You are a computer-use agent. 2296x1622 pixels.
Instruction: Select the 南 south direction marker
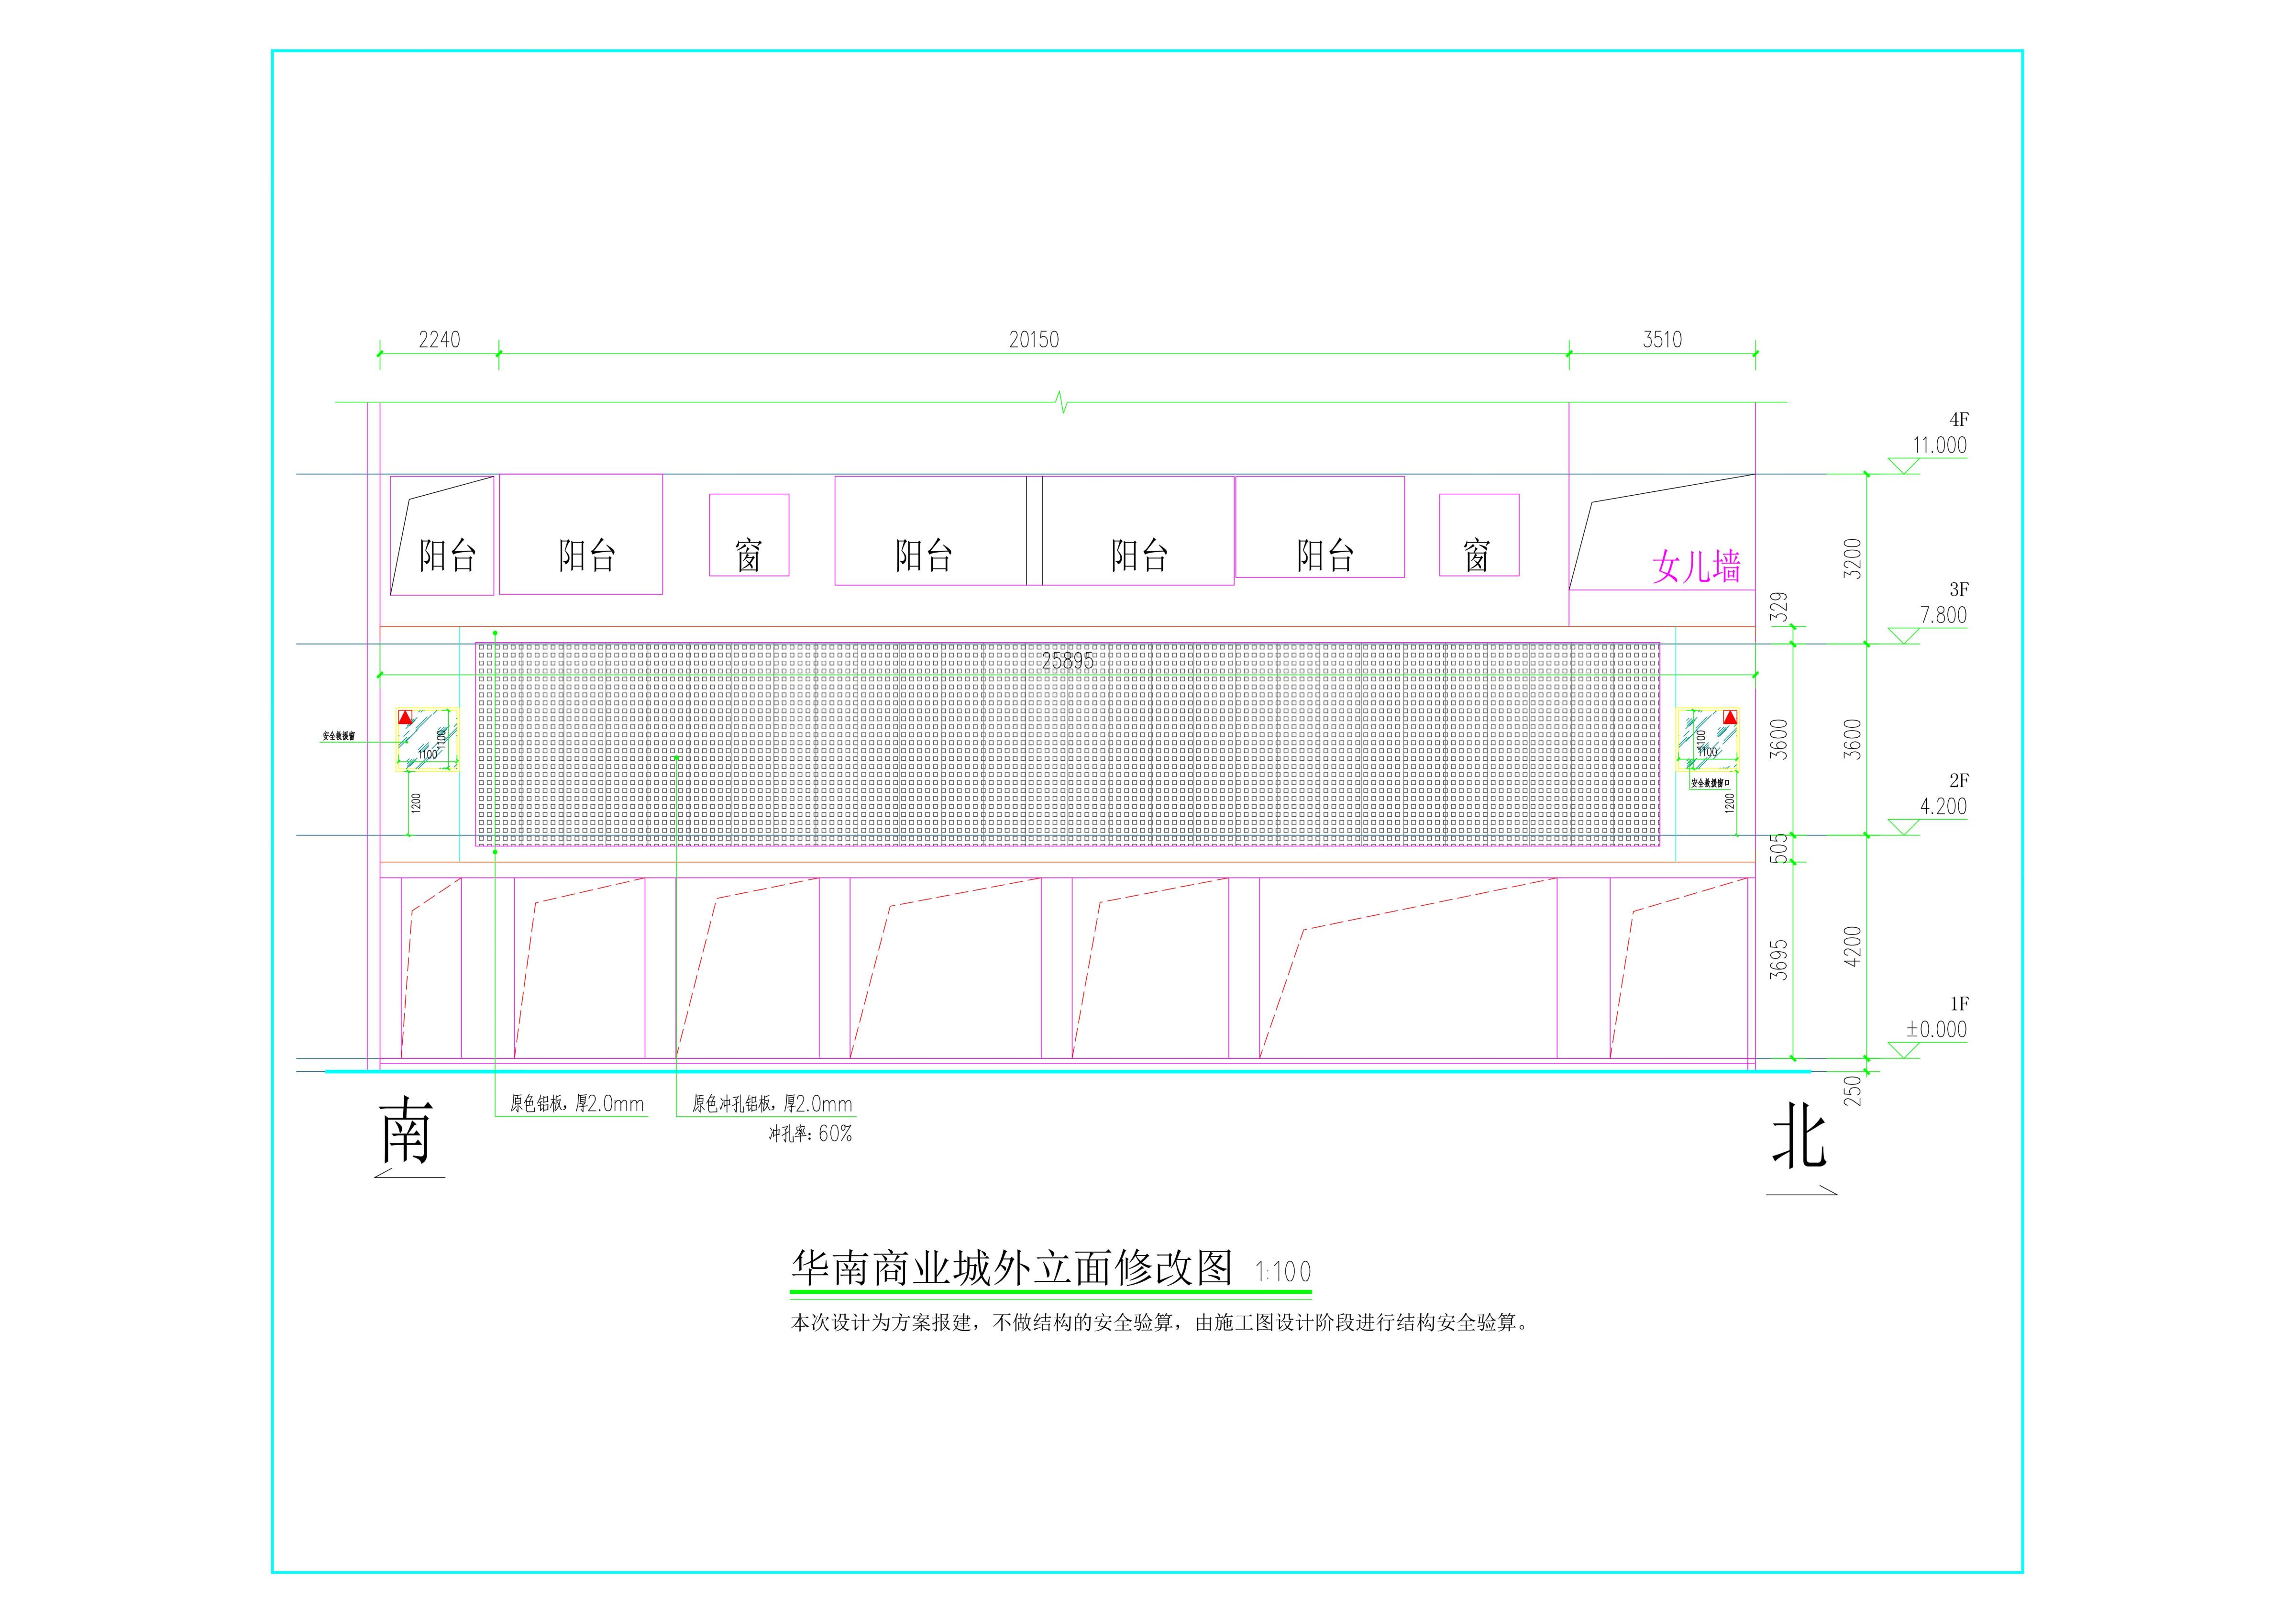coord(406,1130)
